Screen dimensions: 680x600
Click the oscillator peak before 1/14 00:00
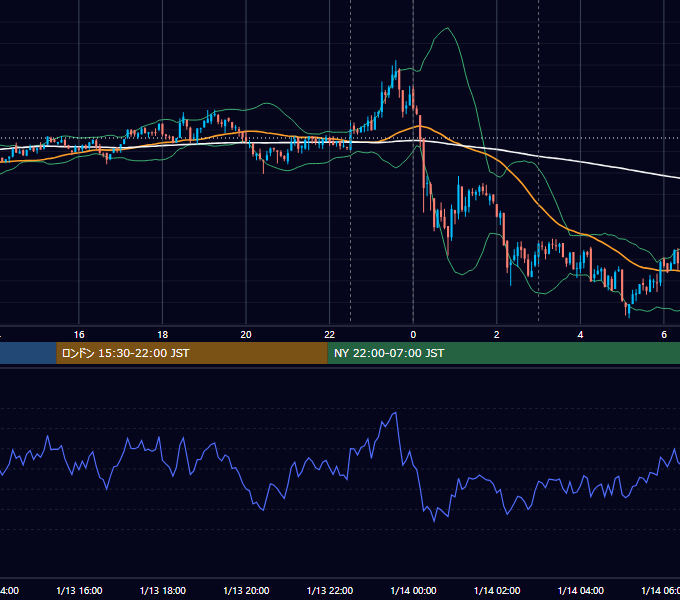396,413
